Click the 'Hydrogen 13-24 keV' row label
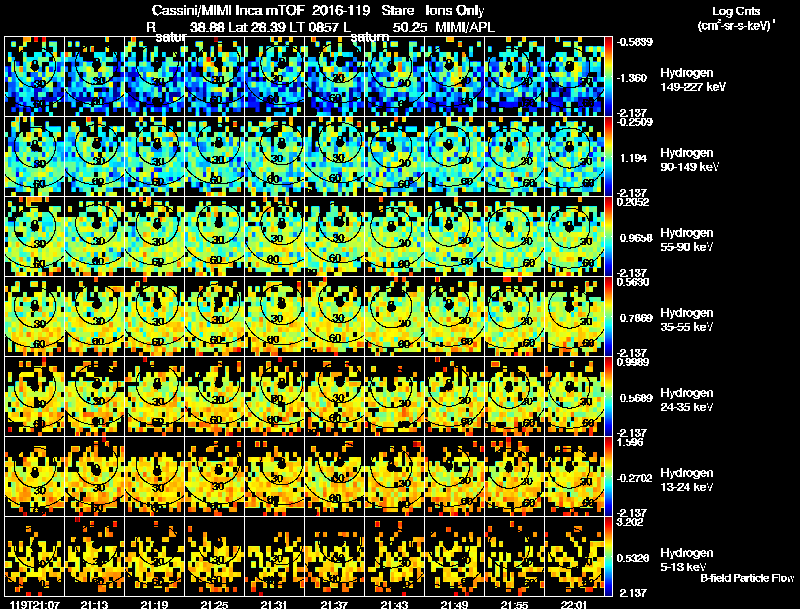This screenshot has width=800, height=609. coord(687,480)
